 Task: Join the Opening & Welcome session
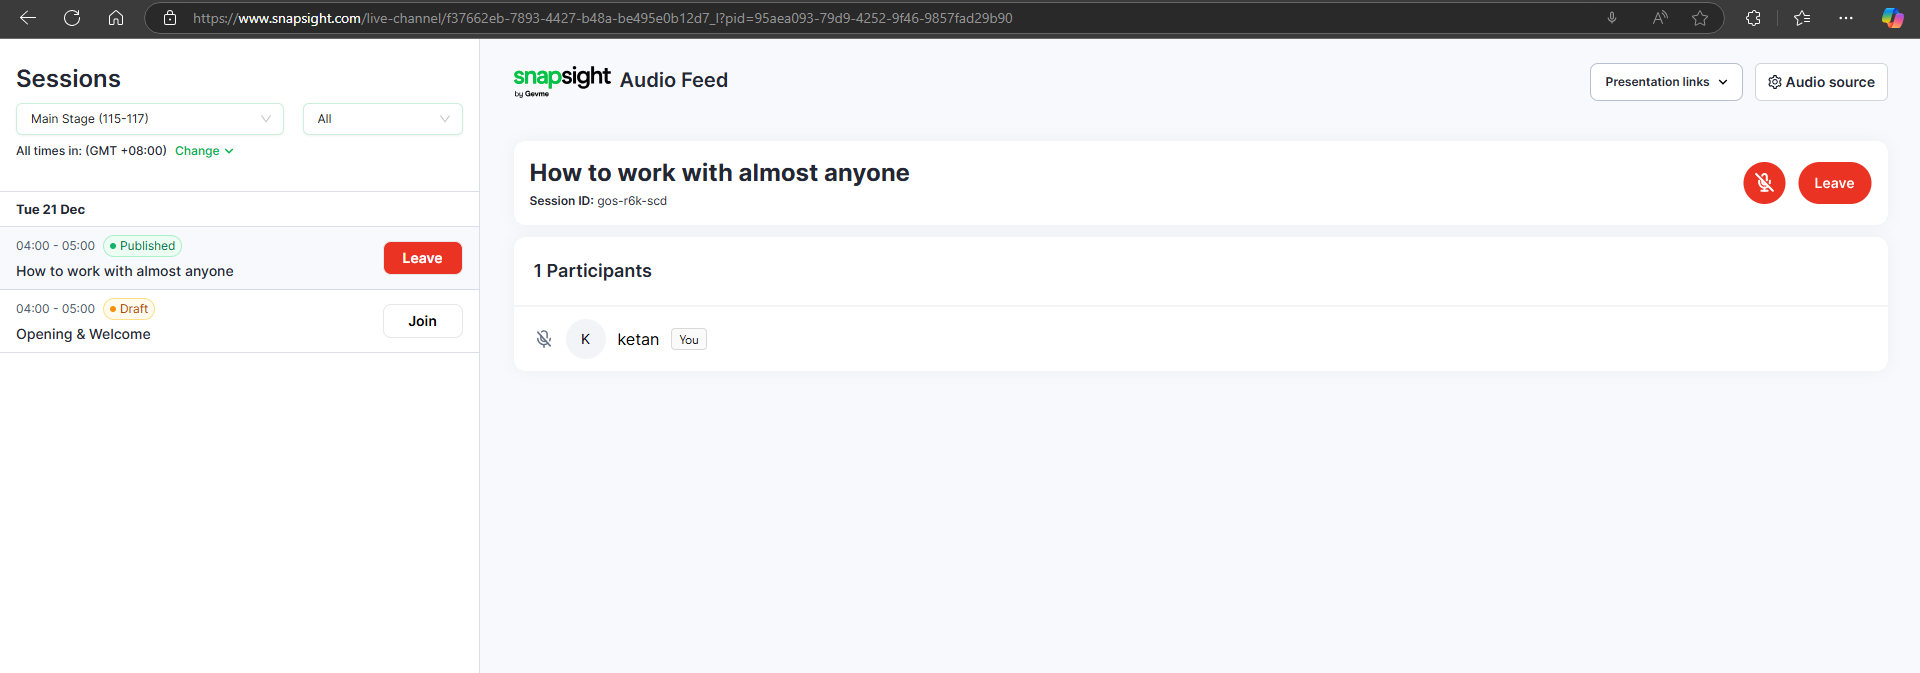(x=422, y=321)
